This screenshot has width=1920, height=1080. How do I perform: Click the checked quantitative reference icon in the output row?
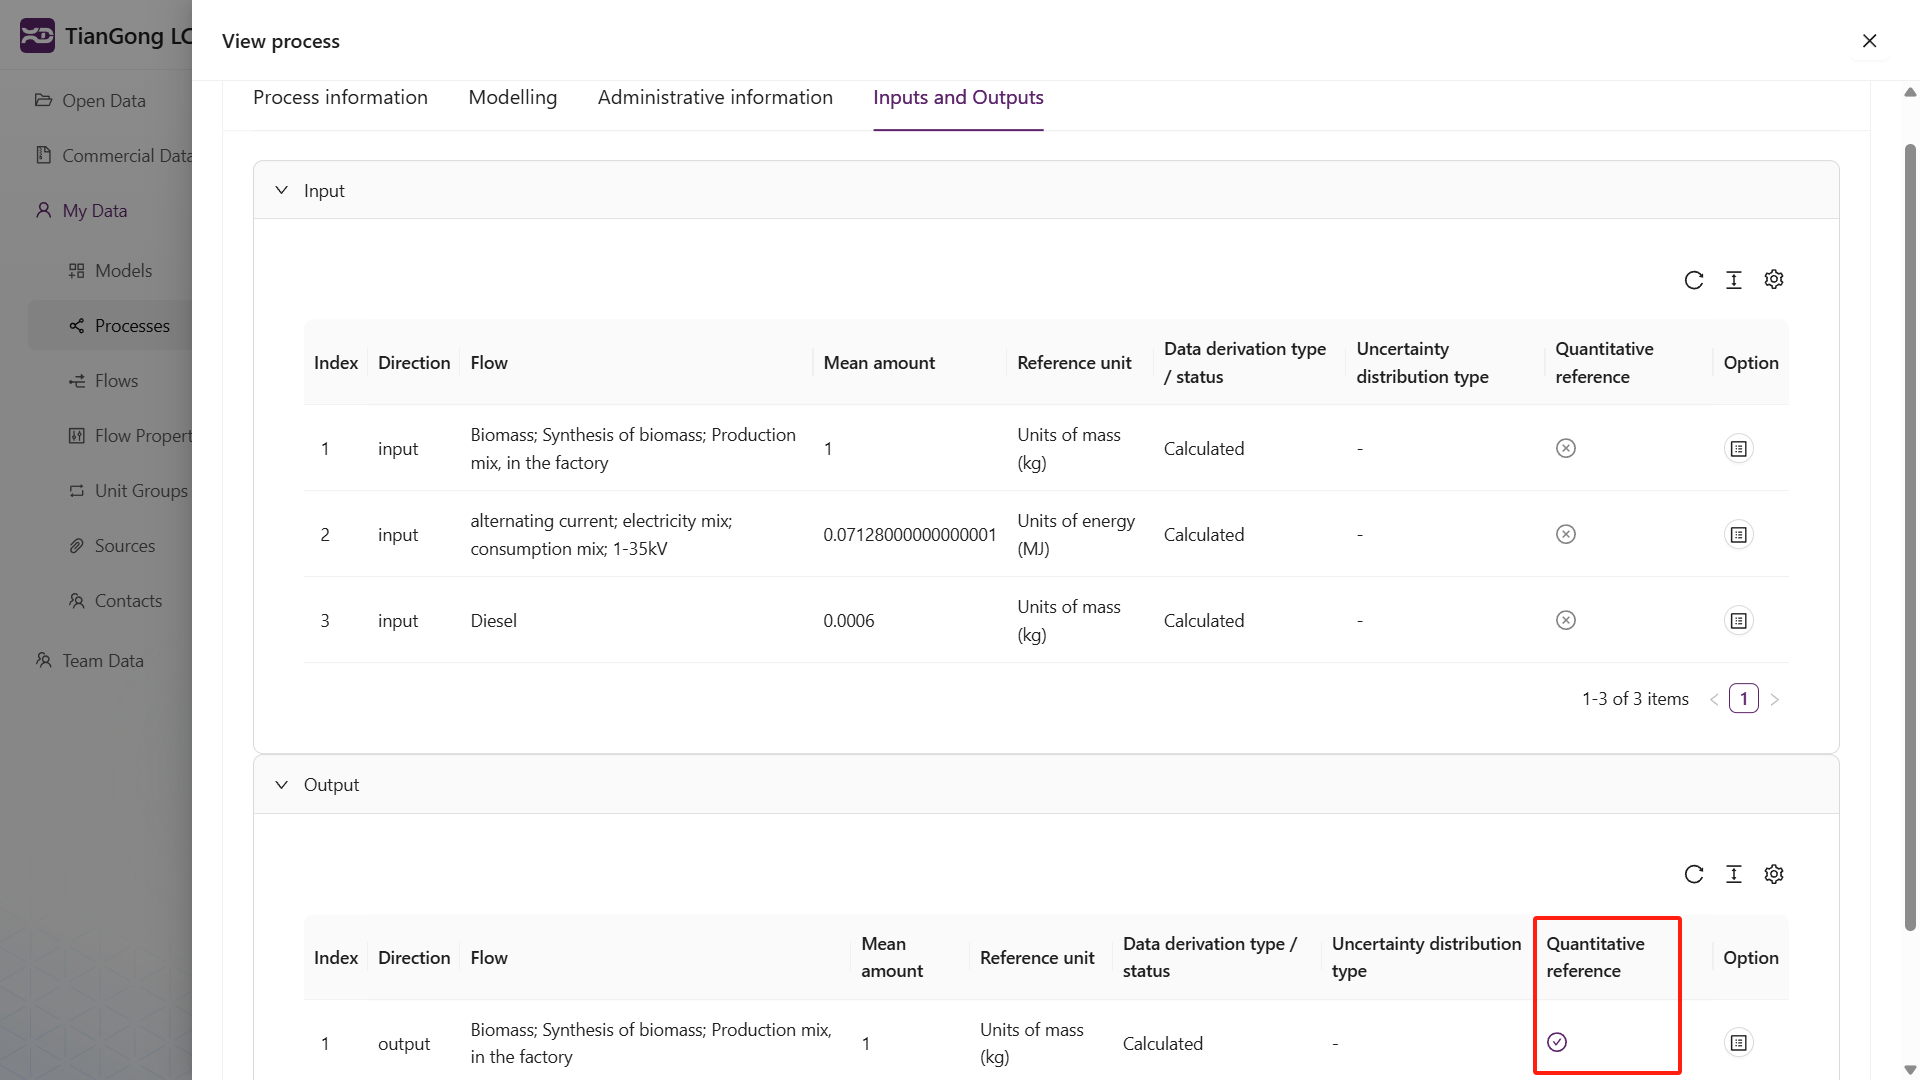1557,1042
